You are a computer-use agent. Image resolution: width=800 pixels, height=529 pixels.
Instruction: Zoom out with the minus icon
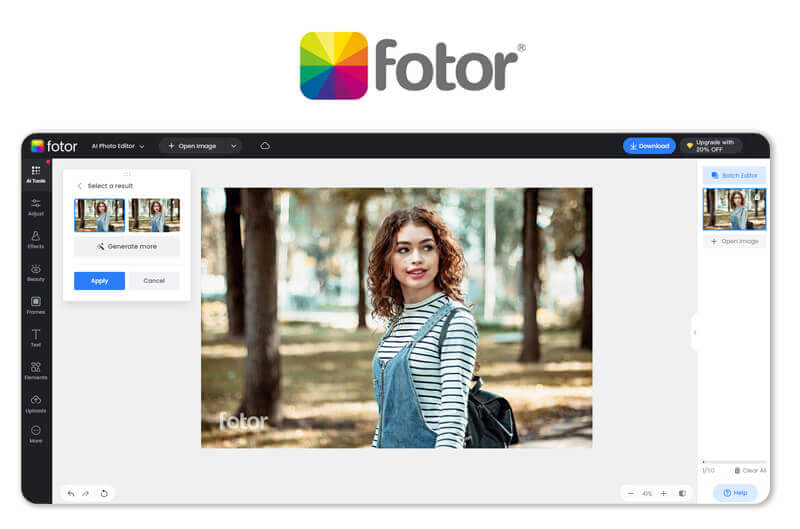[x=631, y=493]
